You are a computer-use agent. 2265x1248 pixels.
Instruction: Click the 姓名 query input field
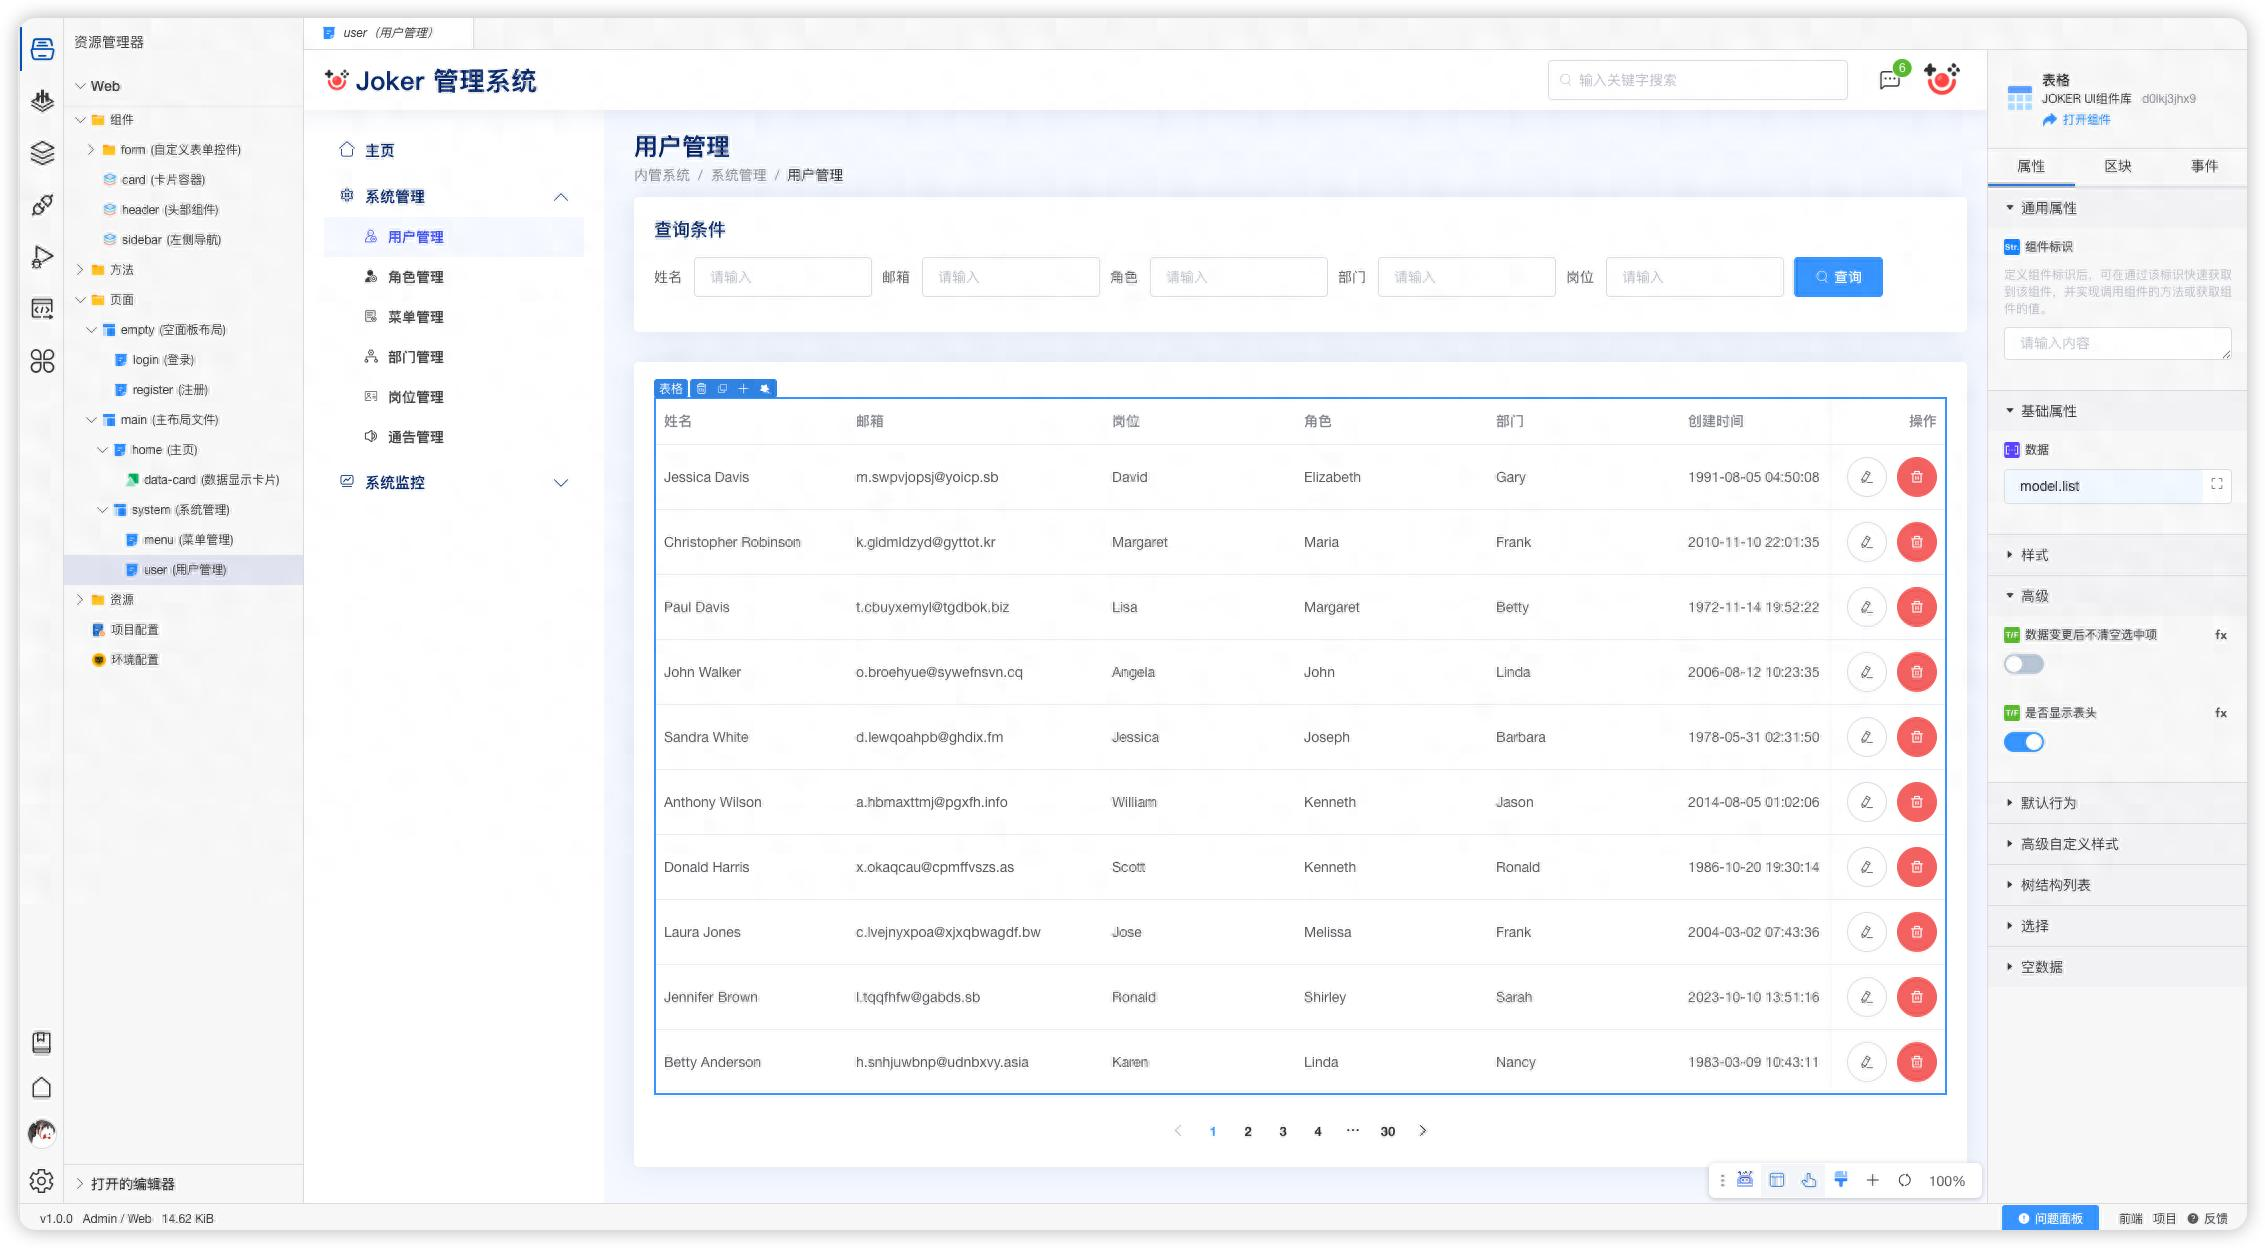[782, 277]
